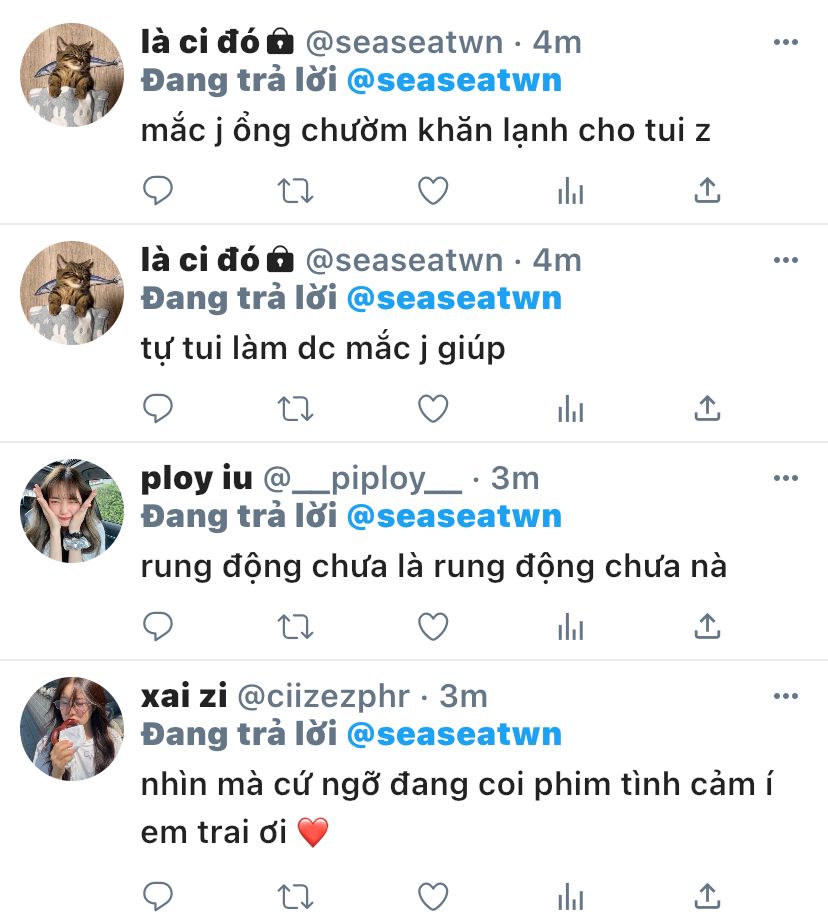
Task: Open the @__piploy__ profile handle
Action: pos(362,479)
